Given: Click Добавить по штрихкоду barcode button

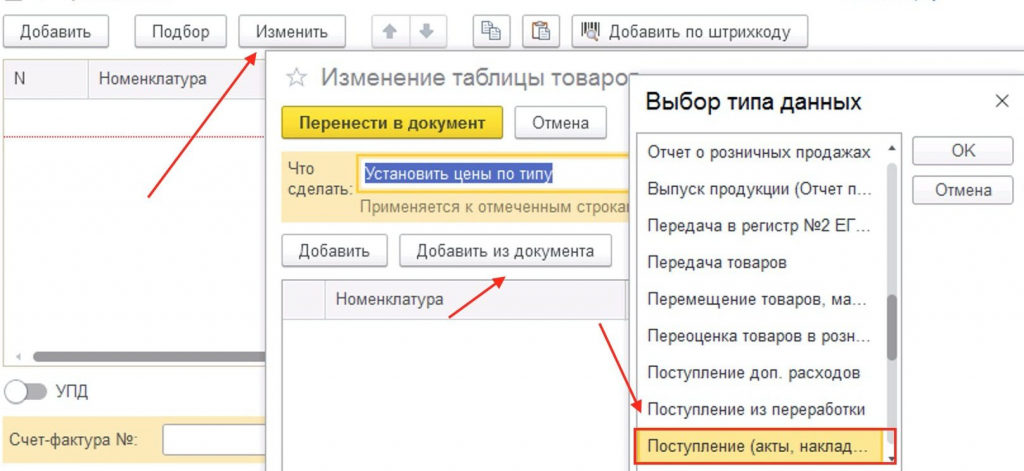Looking at the screenshot, I should point(690,31).
